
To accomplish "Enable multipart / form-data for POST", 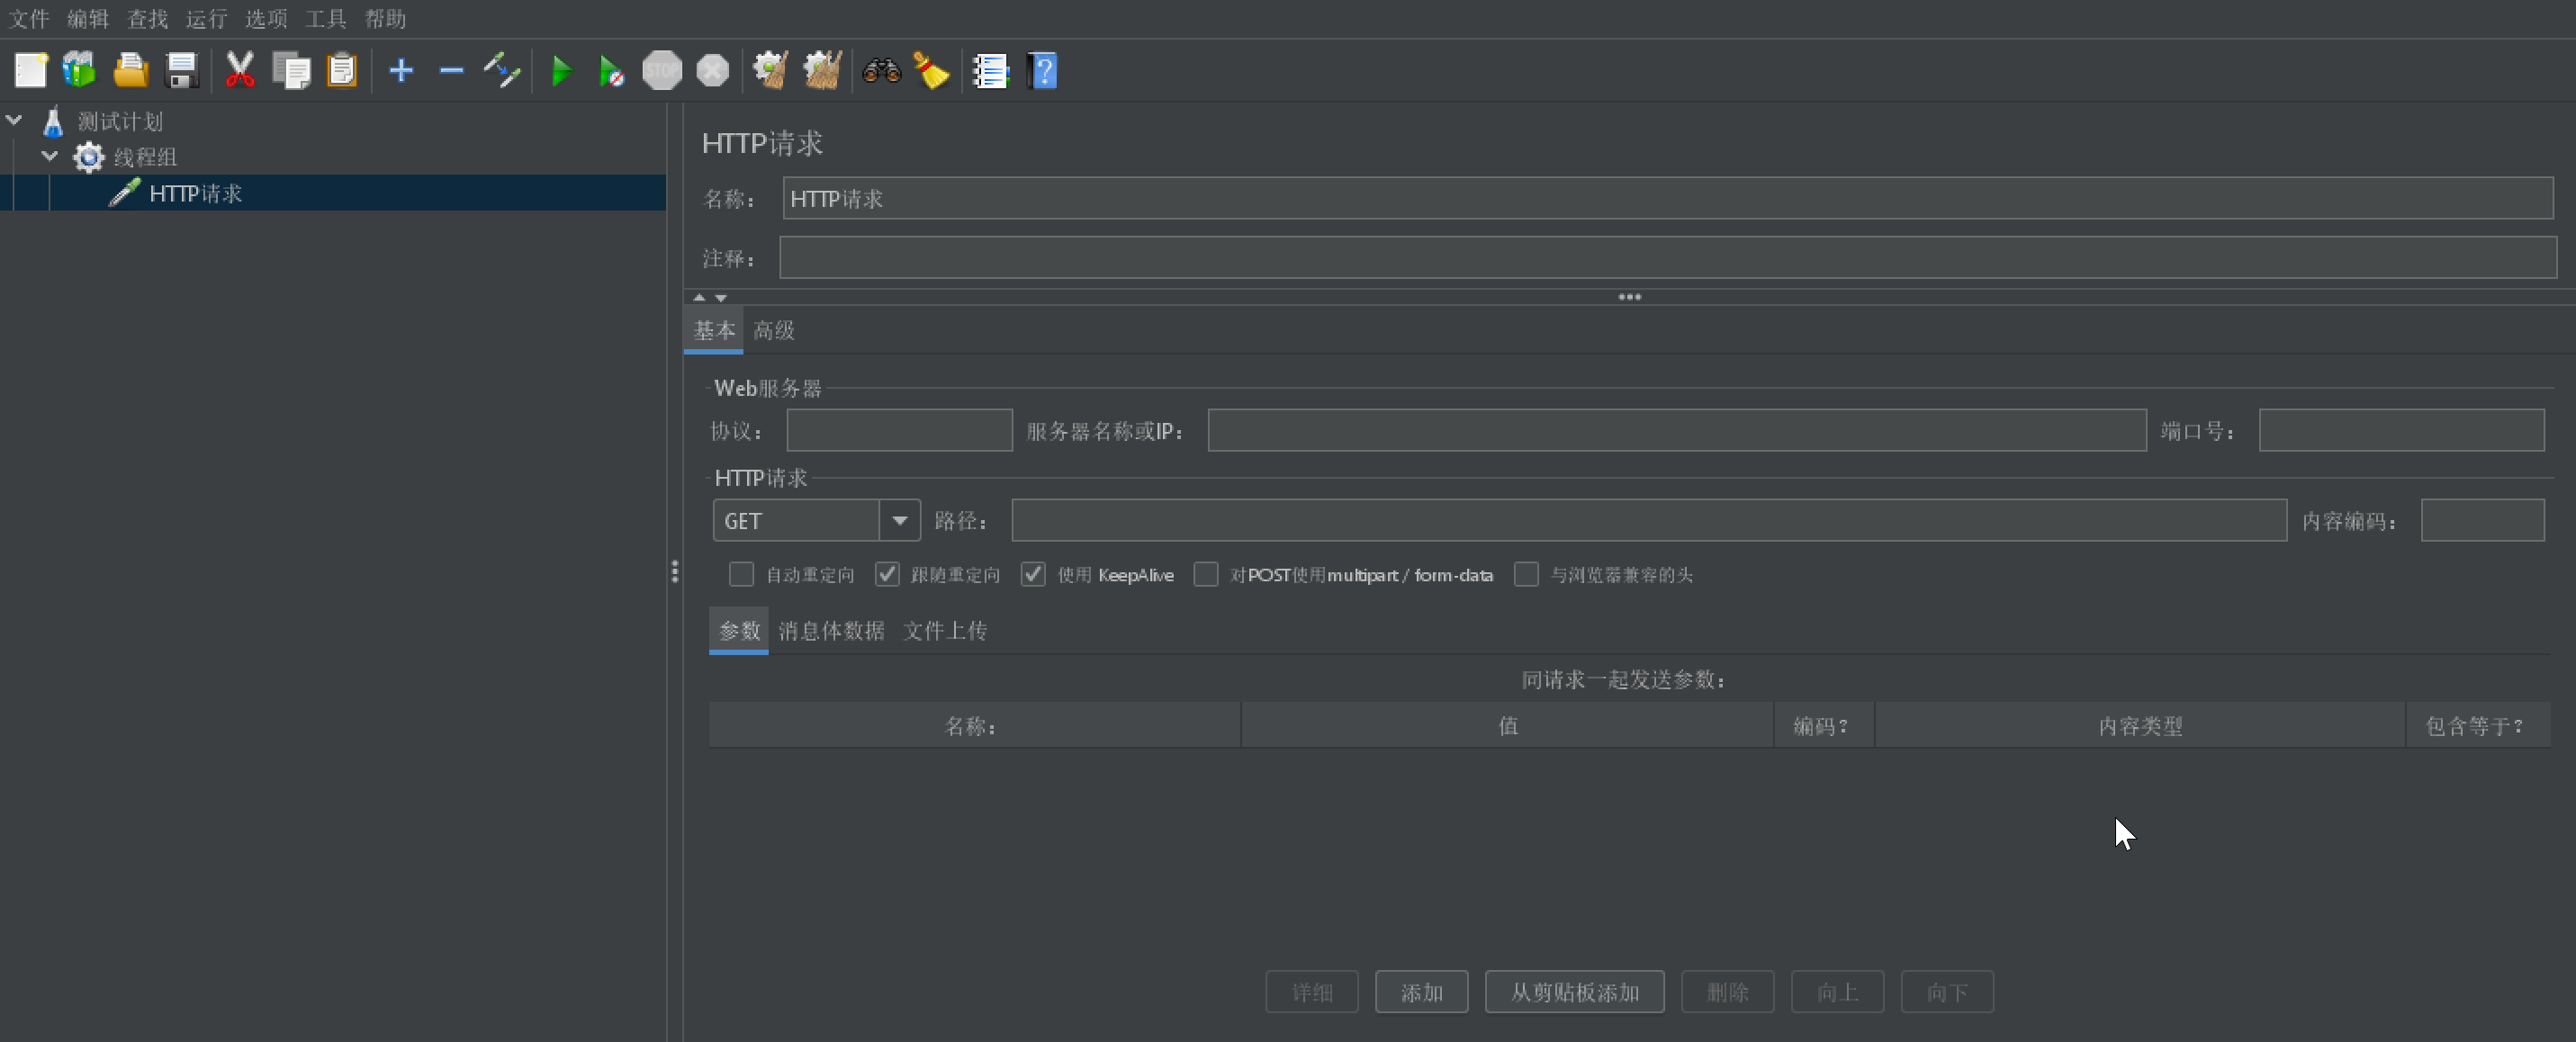I will (1206, 574).
